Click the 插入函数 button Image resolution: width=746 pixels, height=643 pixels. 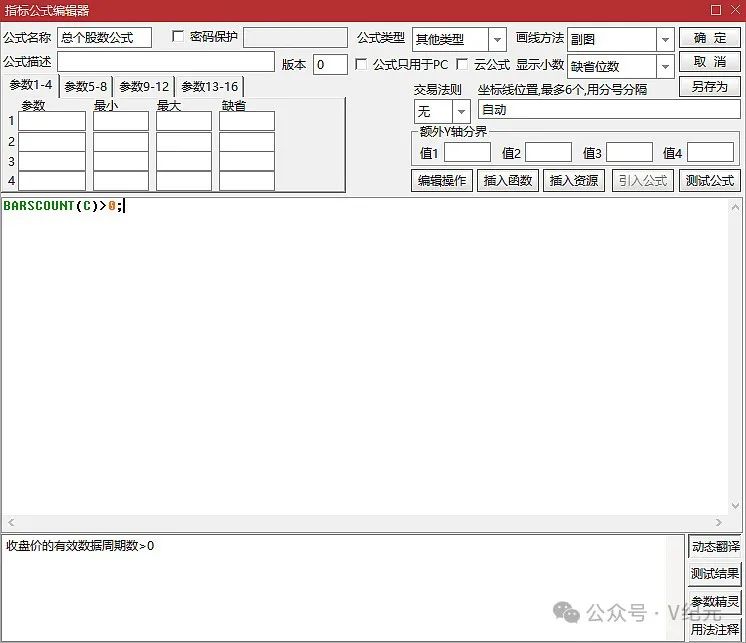coord(508,181)
